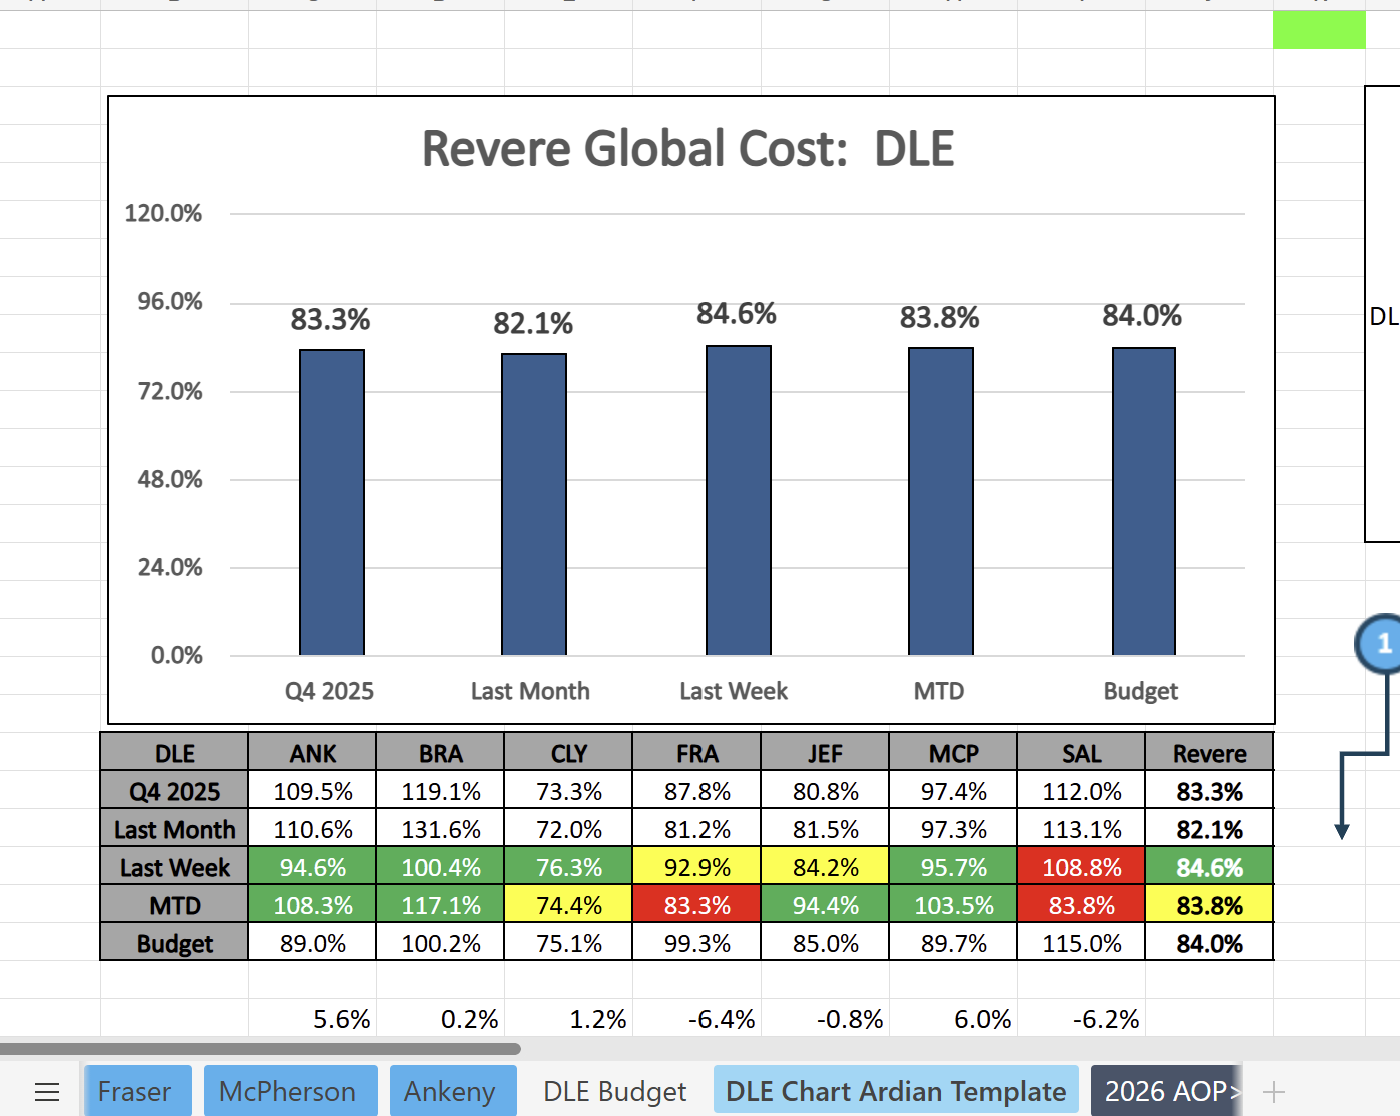Viewport: 1400px width, 1116px height.
Task: Go to the Ankeny sheet tab
Action: [x=450, y=1092]
